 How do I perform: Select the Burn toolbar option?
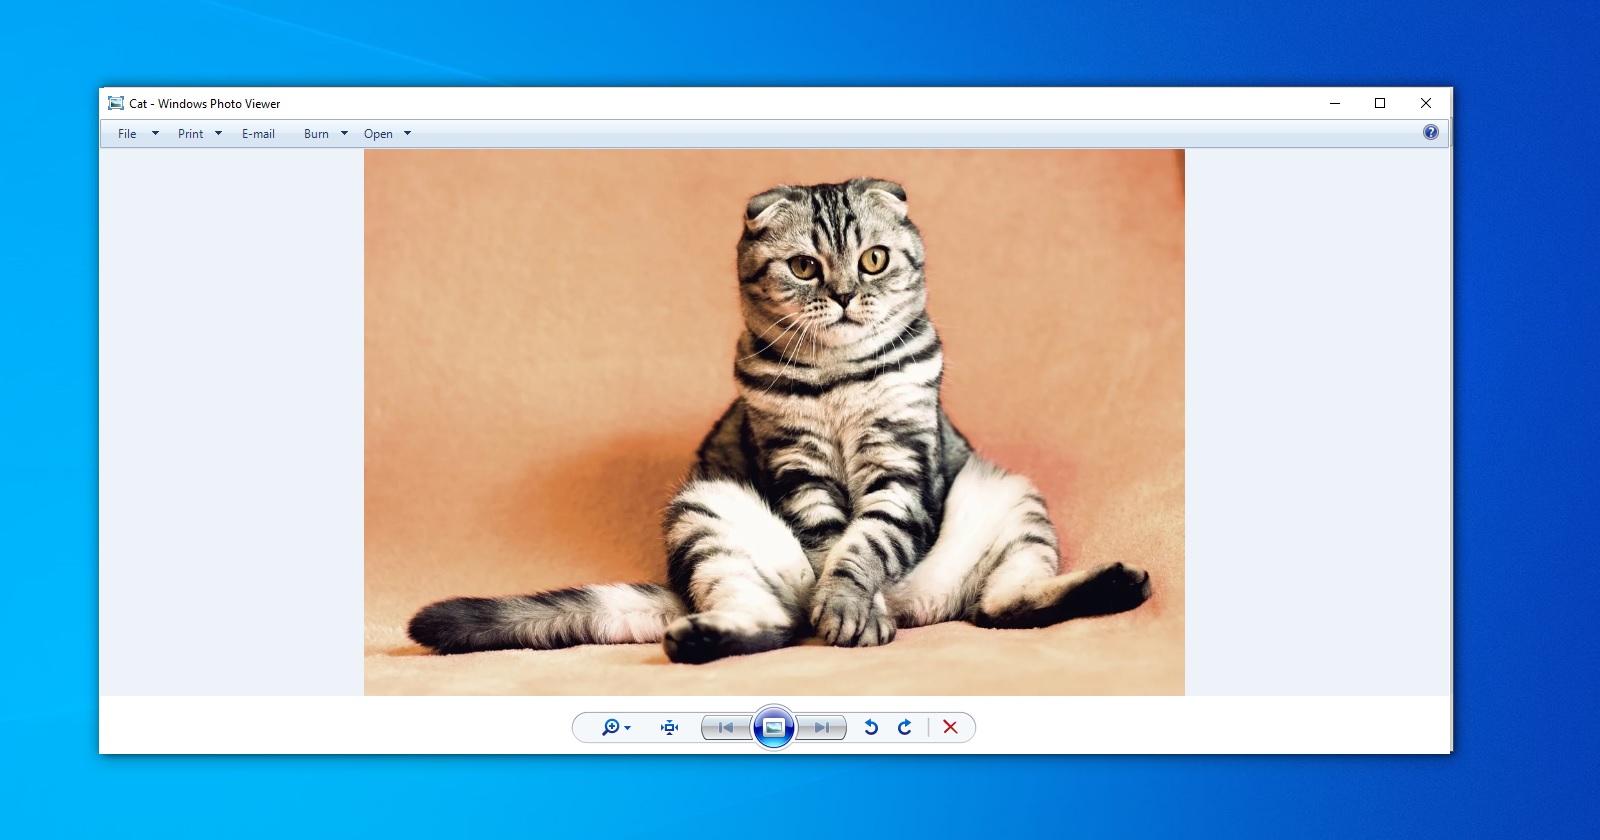(316, 133)
